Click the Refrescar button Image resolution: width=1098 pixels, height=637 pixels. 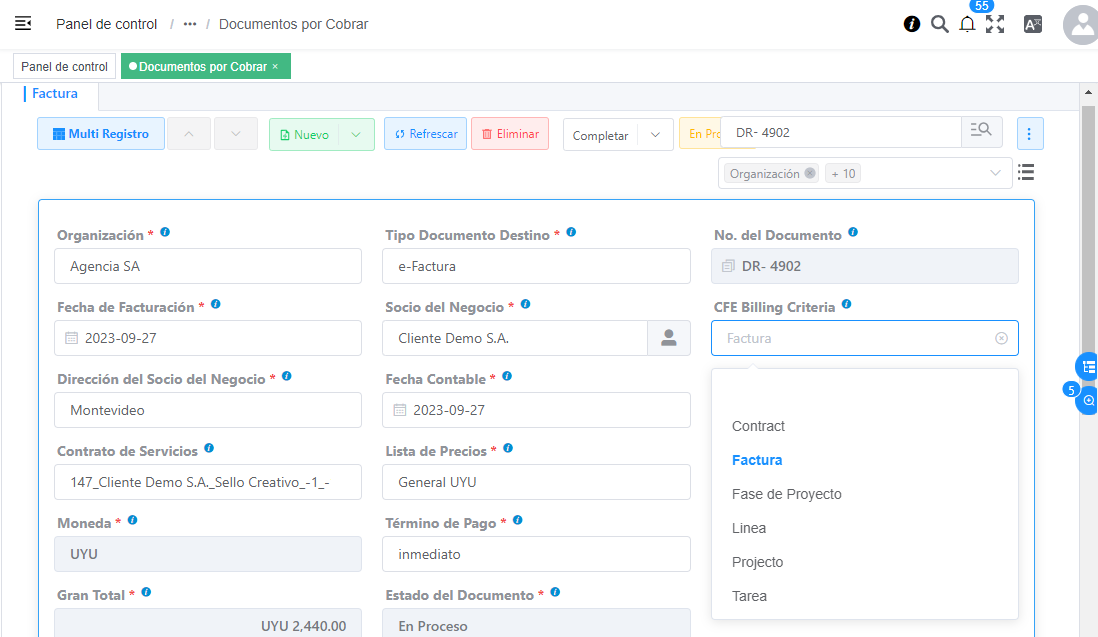pyautogui.click(x=425, y=134)
